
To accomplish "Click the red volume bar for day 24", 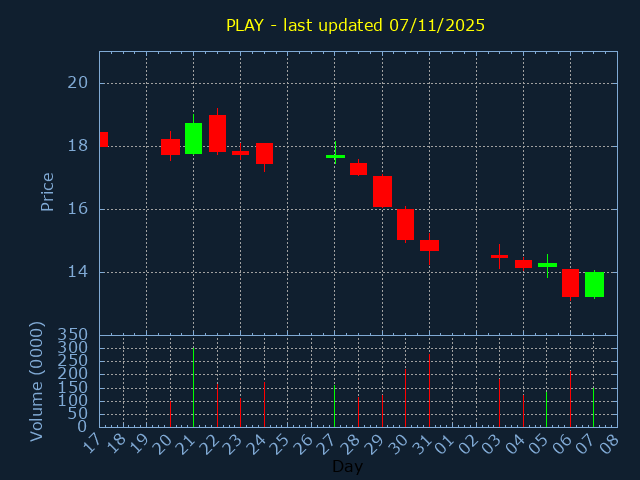I will pyautogui.click(x=264, y=404).
